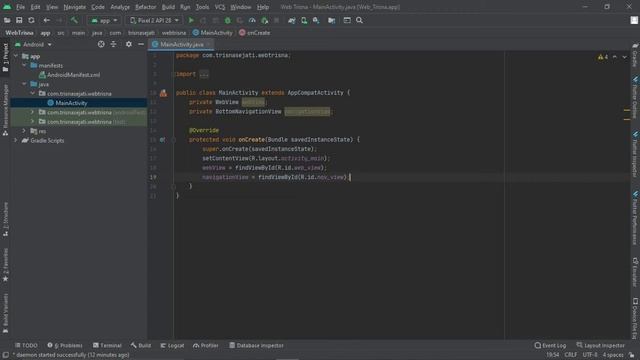Go to next highlighted error arrow
The image size is (640, 360).
click(x=624, y=57)
